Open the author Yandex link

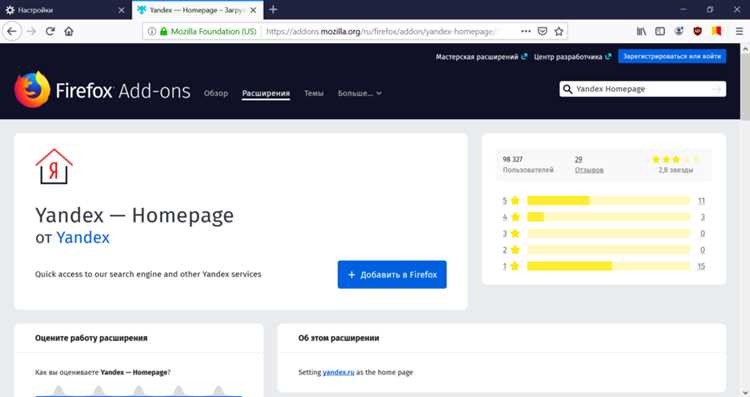[x=83, y=238]
